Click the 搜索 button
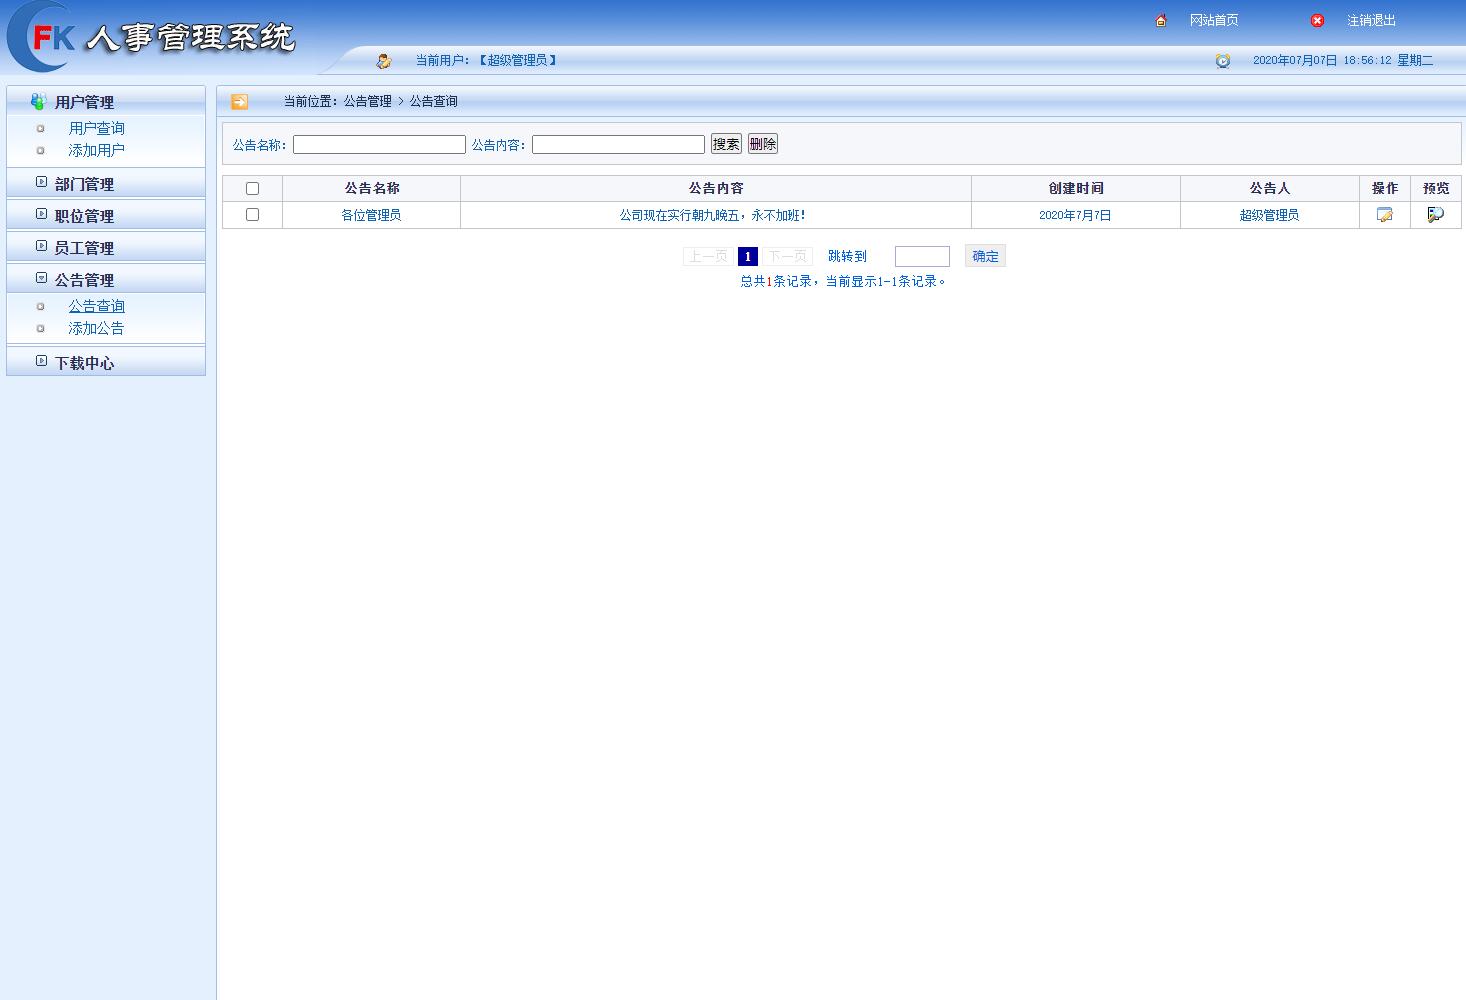 tap(725, 143)
